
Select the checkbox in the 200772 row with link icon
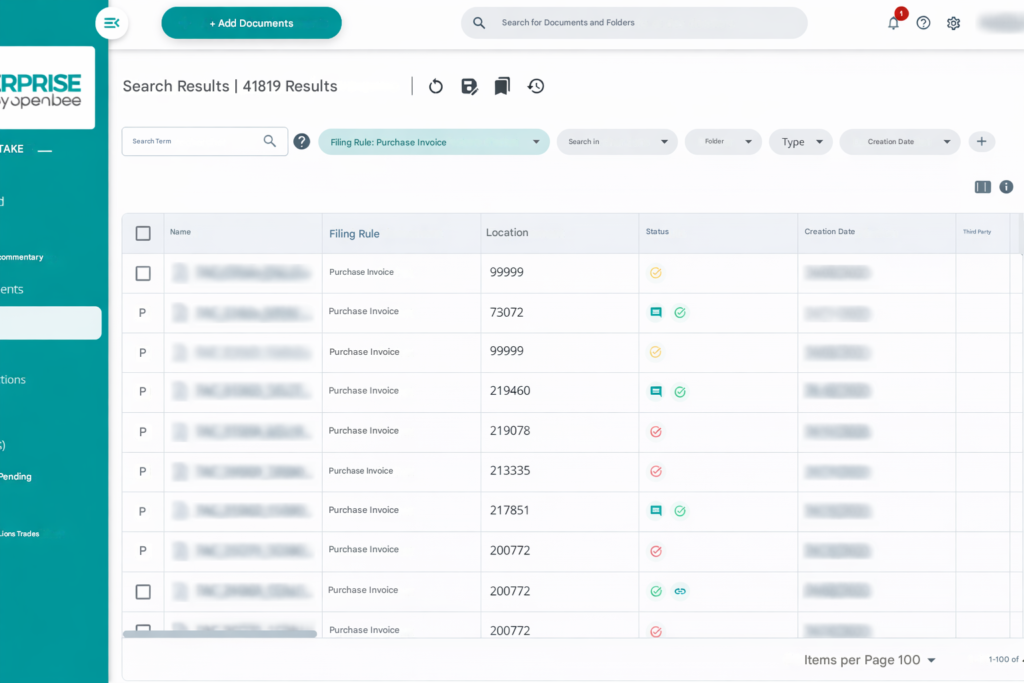point(143,592)
